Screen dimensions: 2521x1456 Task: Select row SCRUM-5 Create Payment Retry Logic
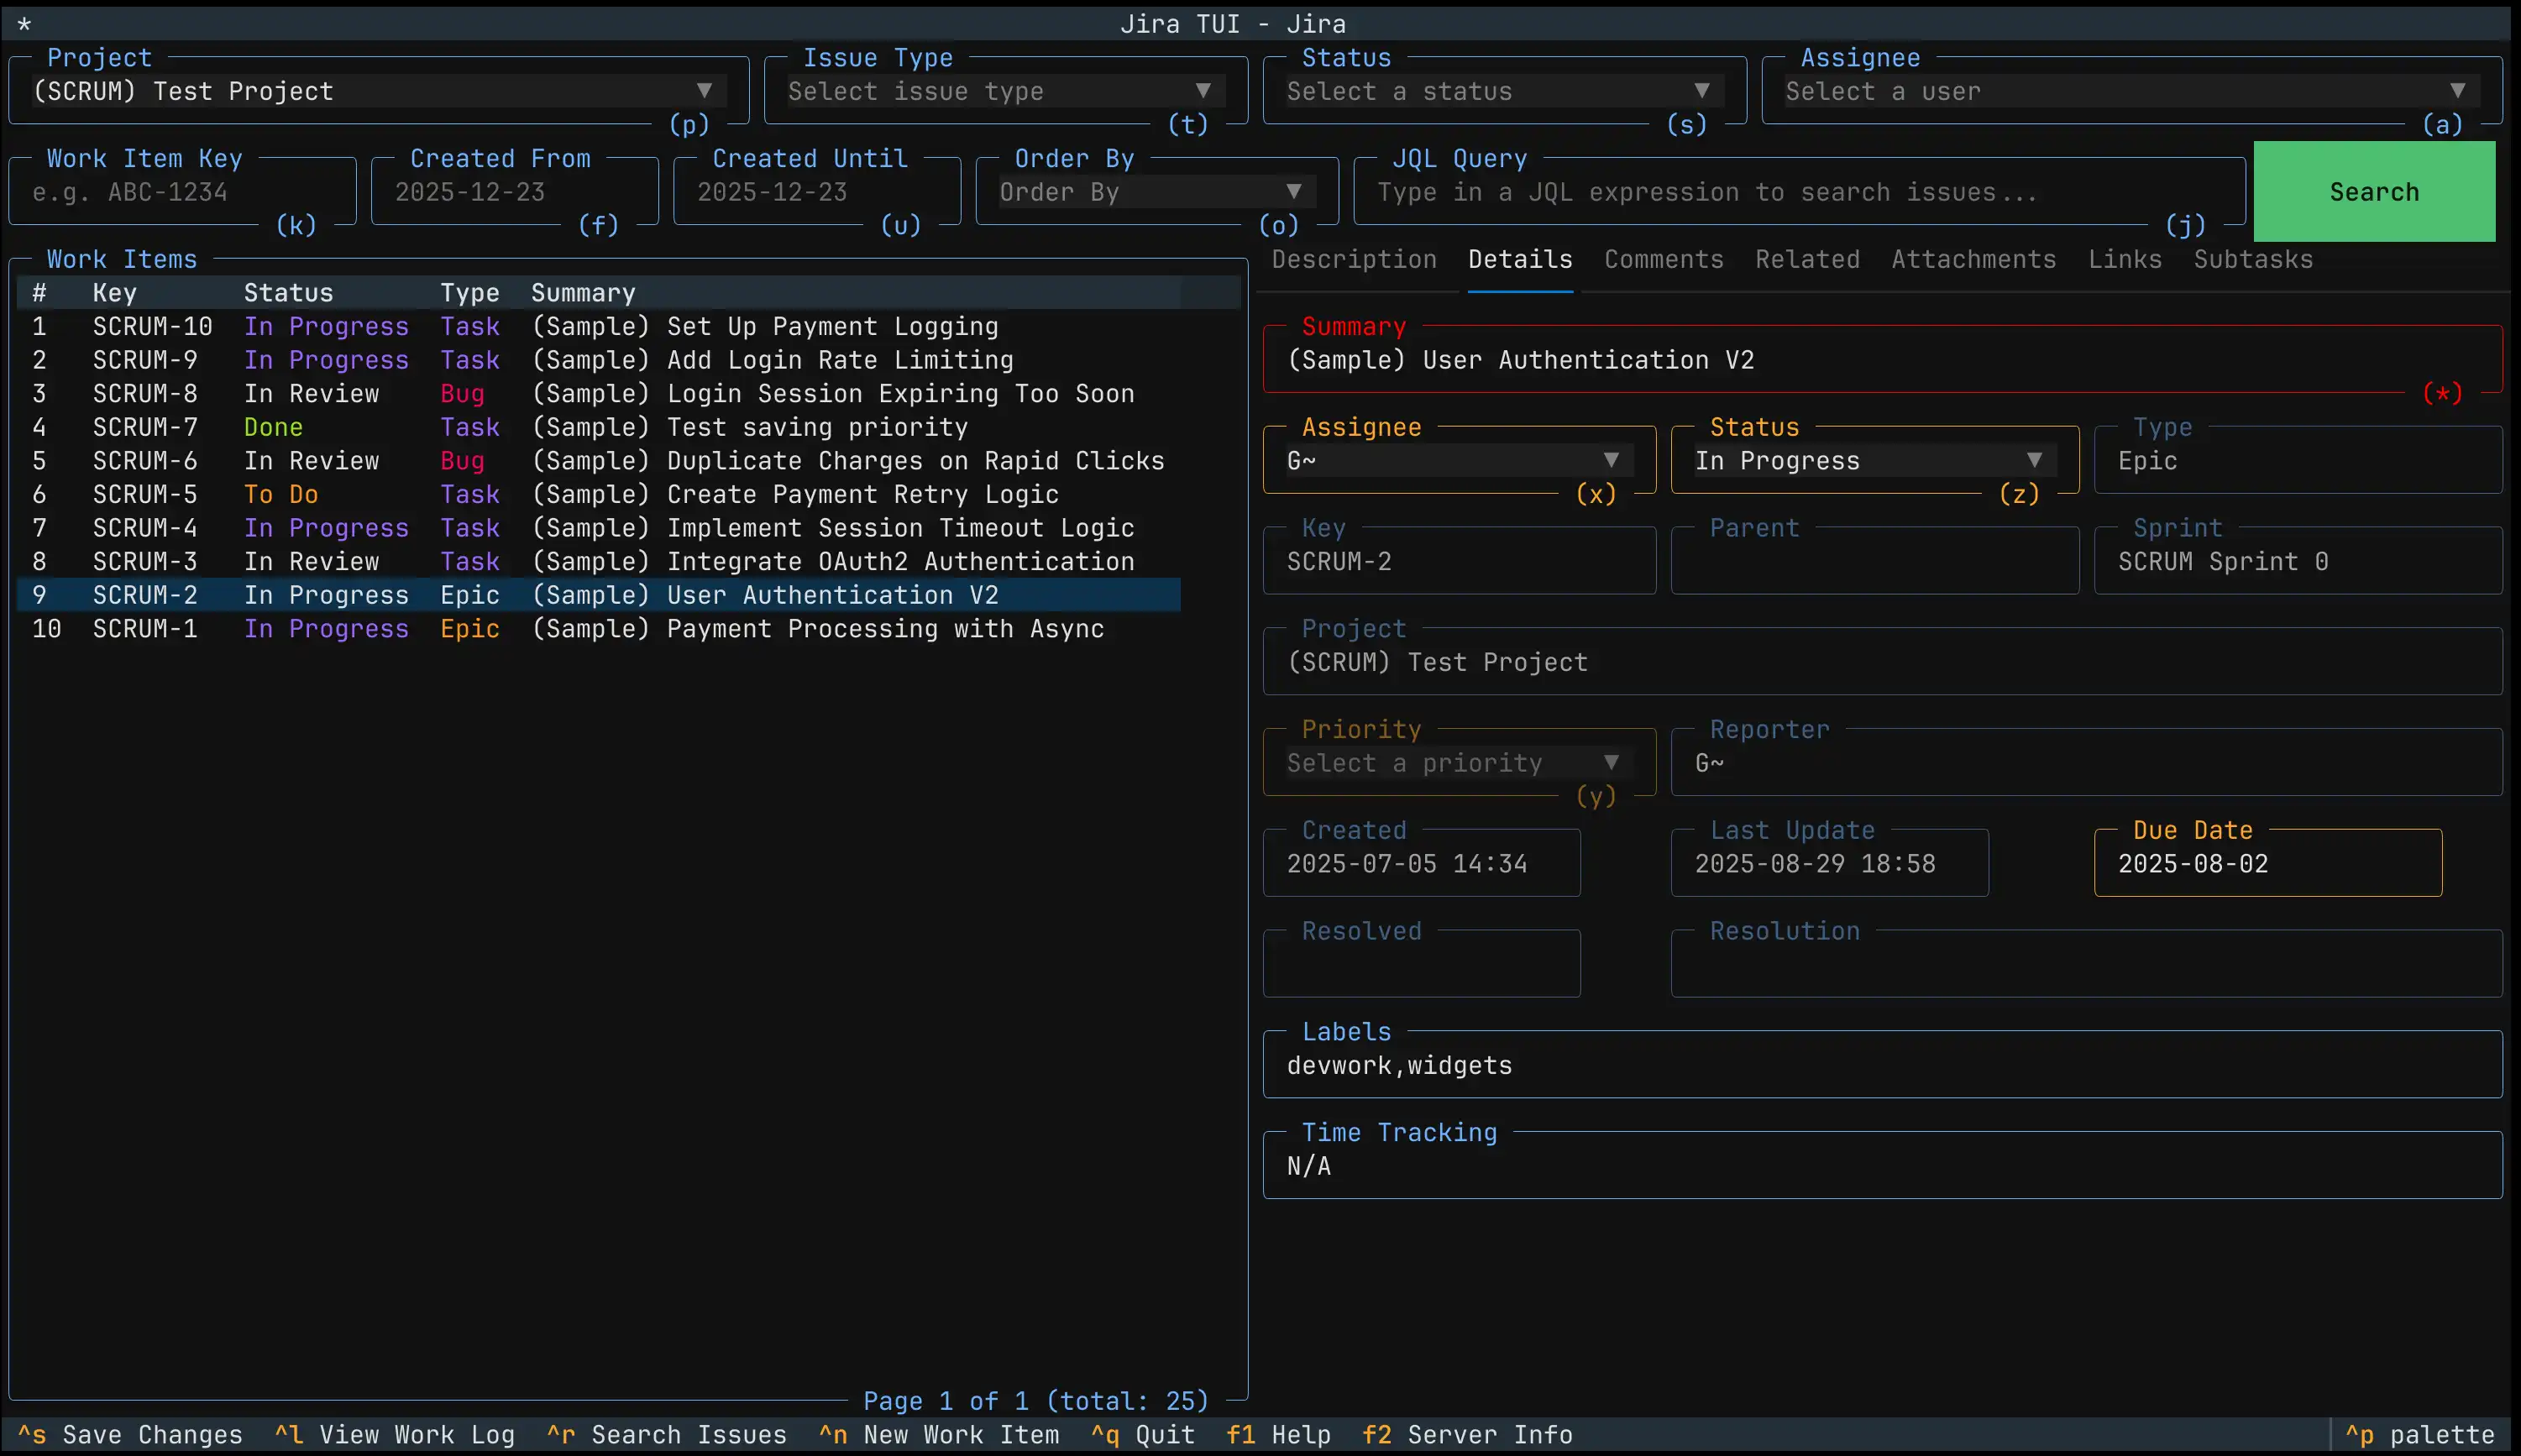click(599, 495)
